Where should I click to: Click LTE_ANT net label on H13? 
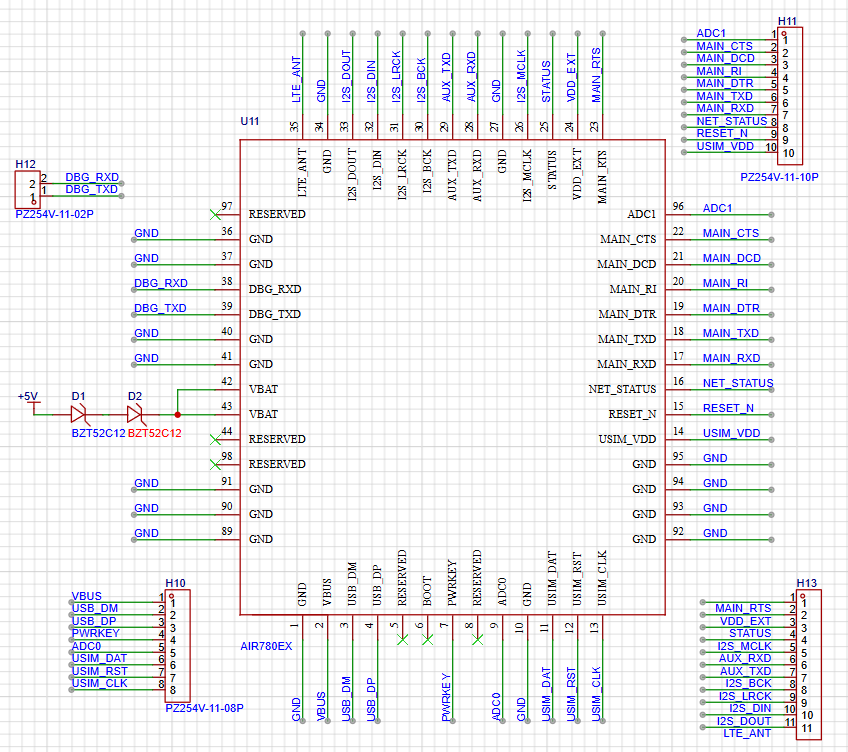coord(747,734)
